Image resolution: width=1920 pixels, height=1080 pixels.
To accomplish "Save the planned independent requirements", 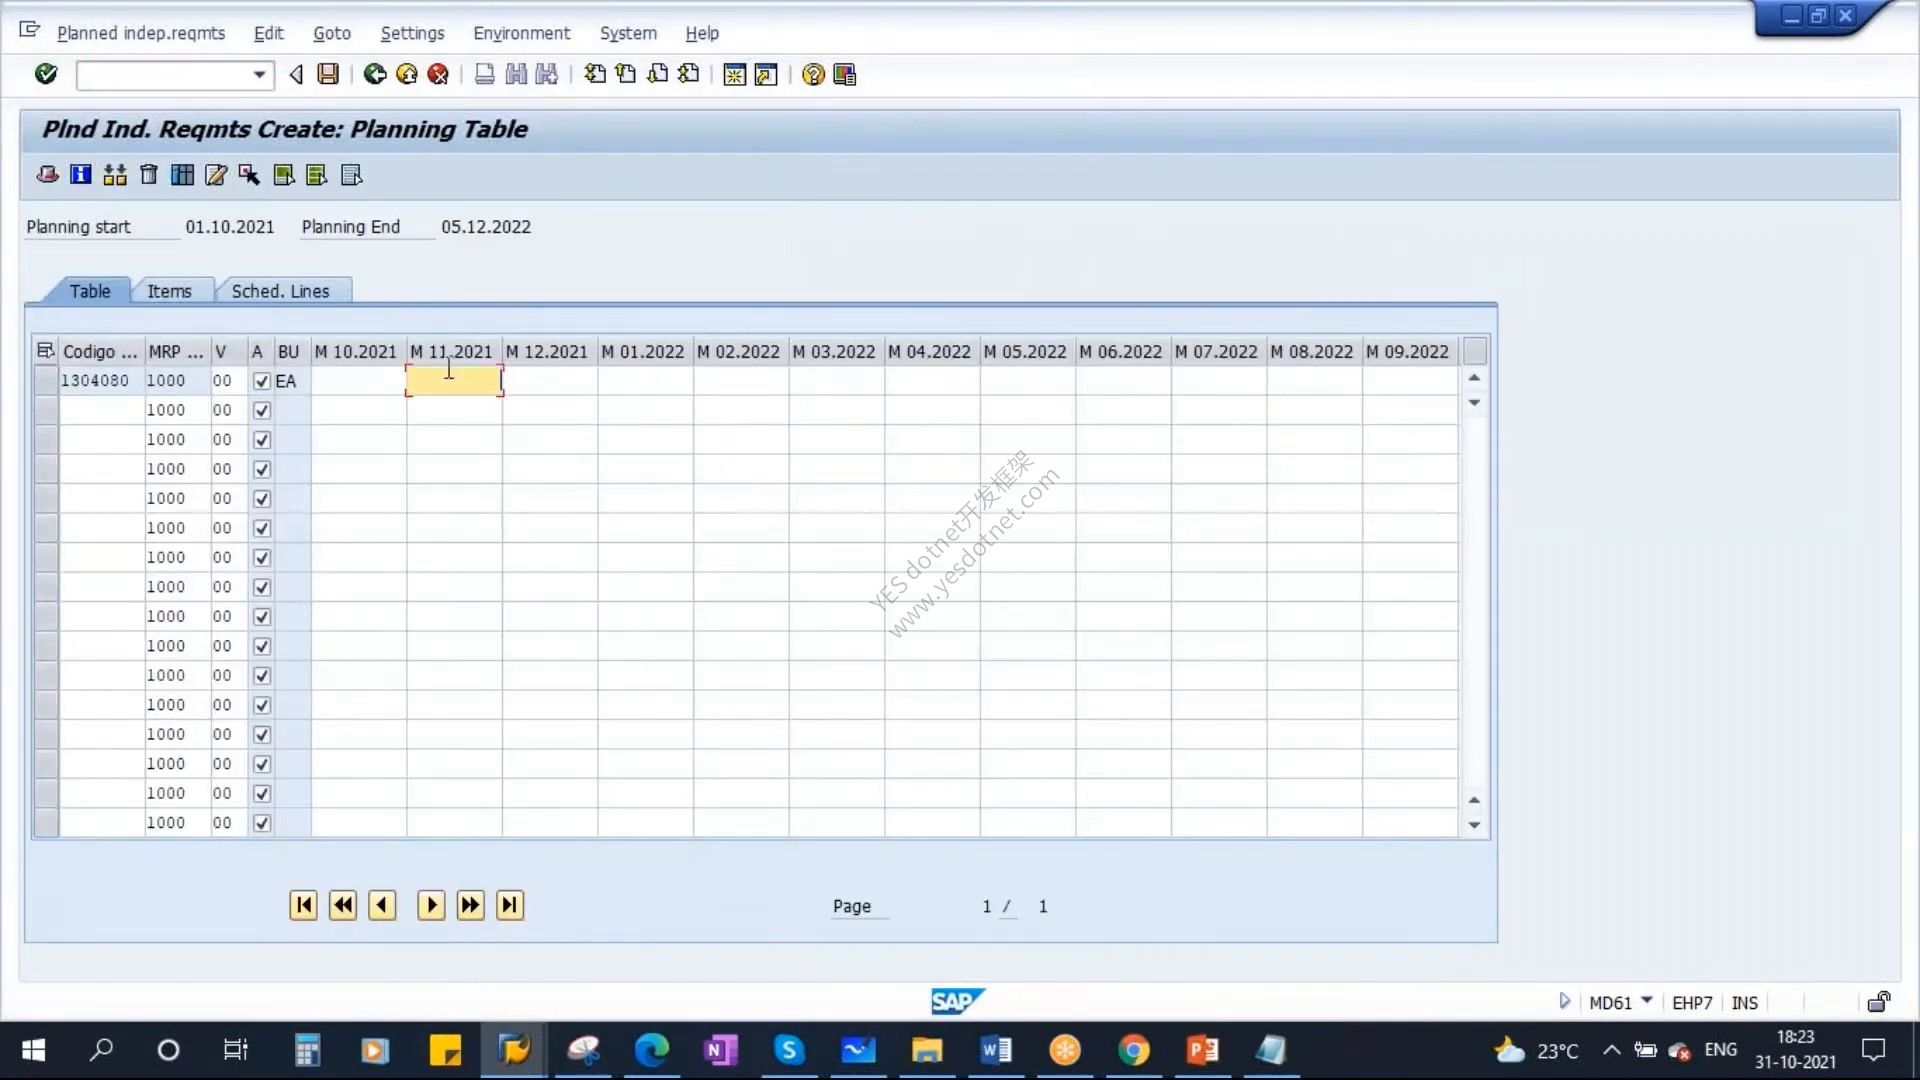I will pos(328,74).
